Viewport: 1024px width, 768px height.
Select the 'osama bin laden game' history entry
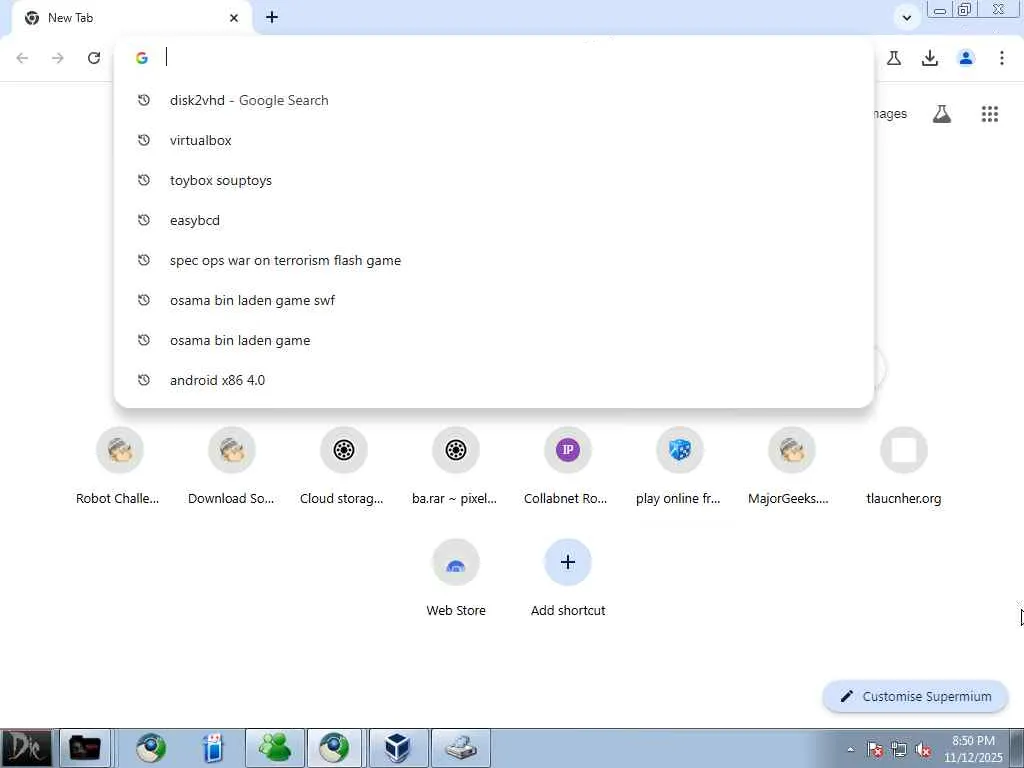pyautogui.click(x=493, y=340)
